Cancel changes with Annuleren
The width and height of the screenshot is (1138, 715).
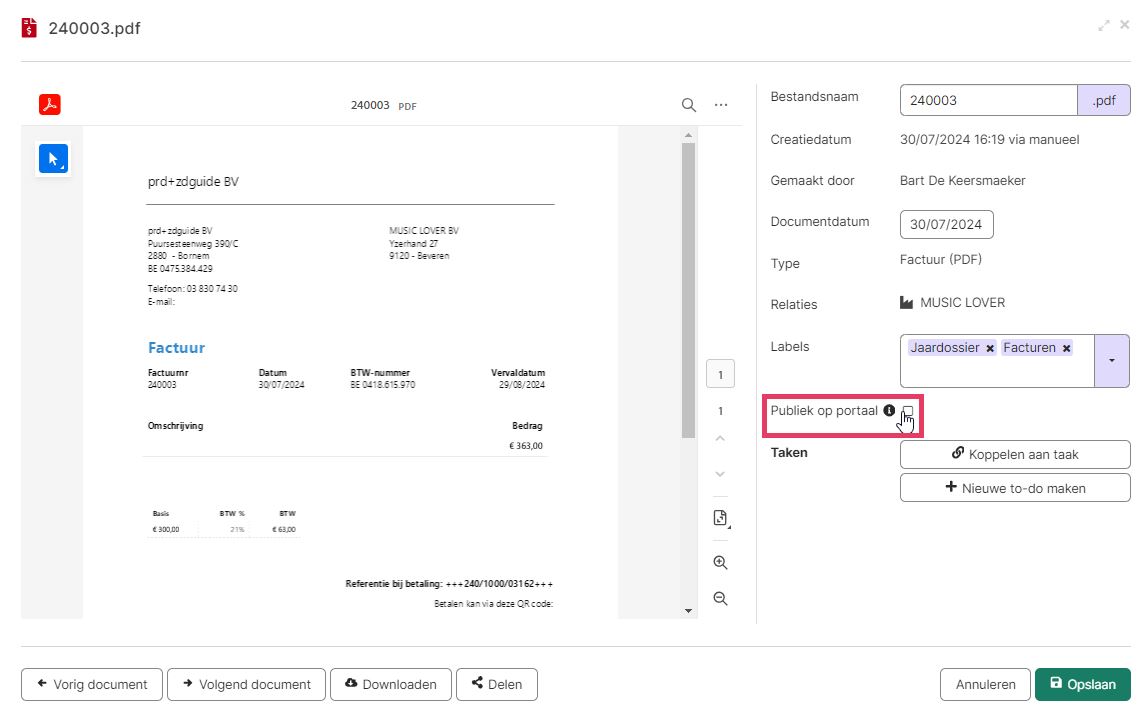[x=985, y=685]
